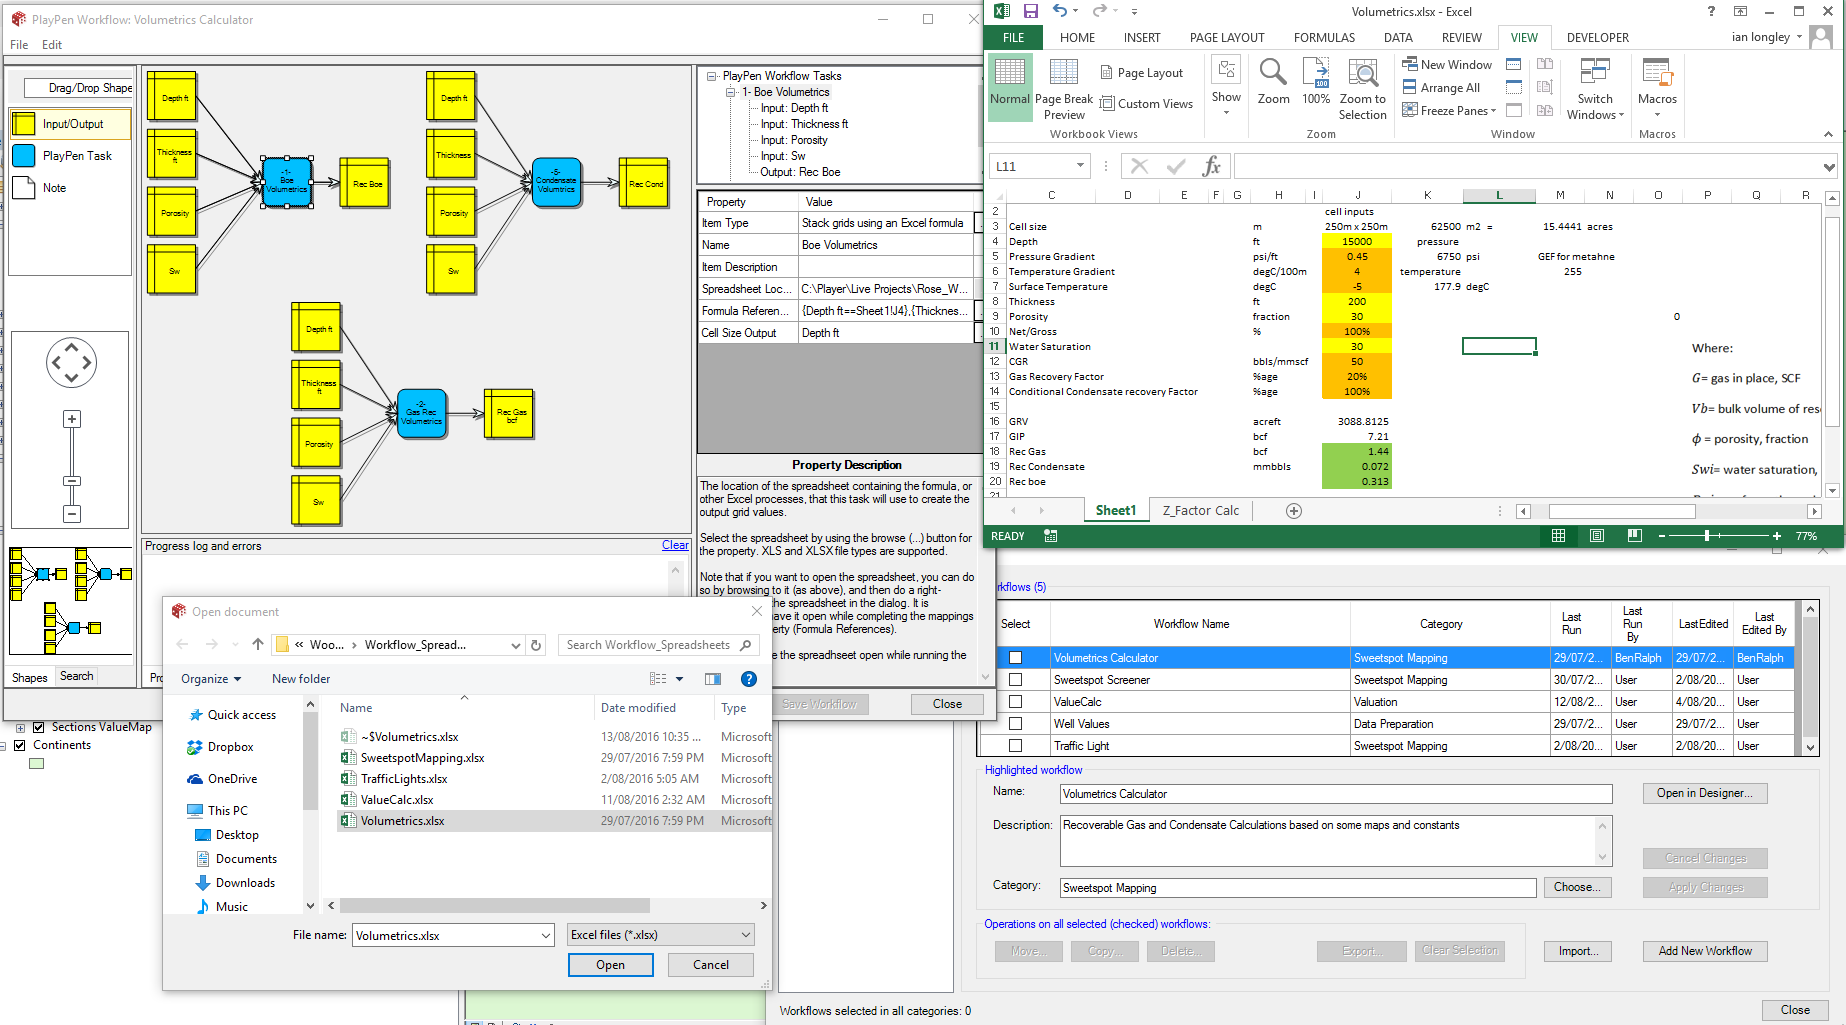Check the ValueCalc workflow checkbox
This screenshot has height=1025, width=1846.
1015,702
